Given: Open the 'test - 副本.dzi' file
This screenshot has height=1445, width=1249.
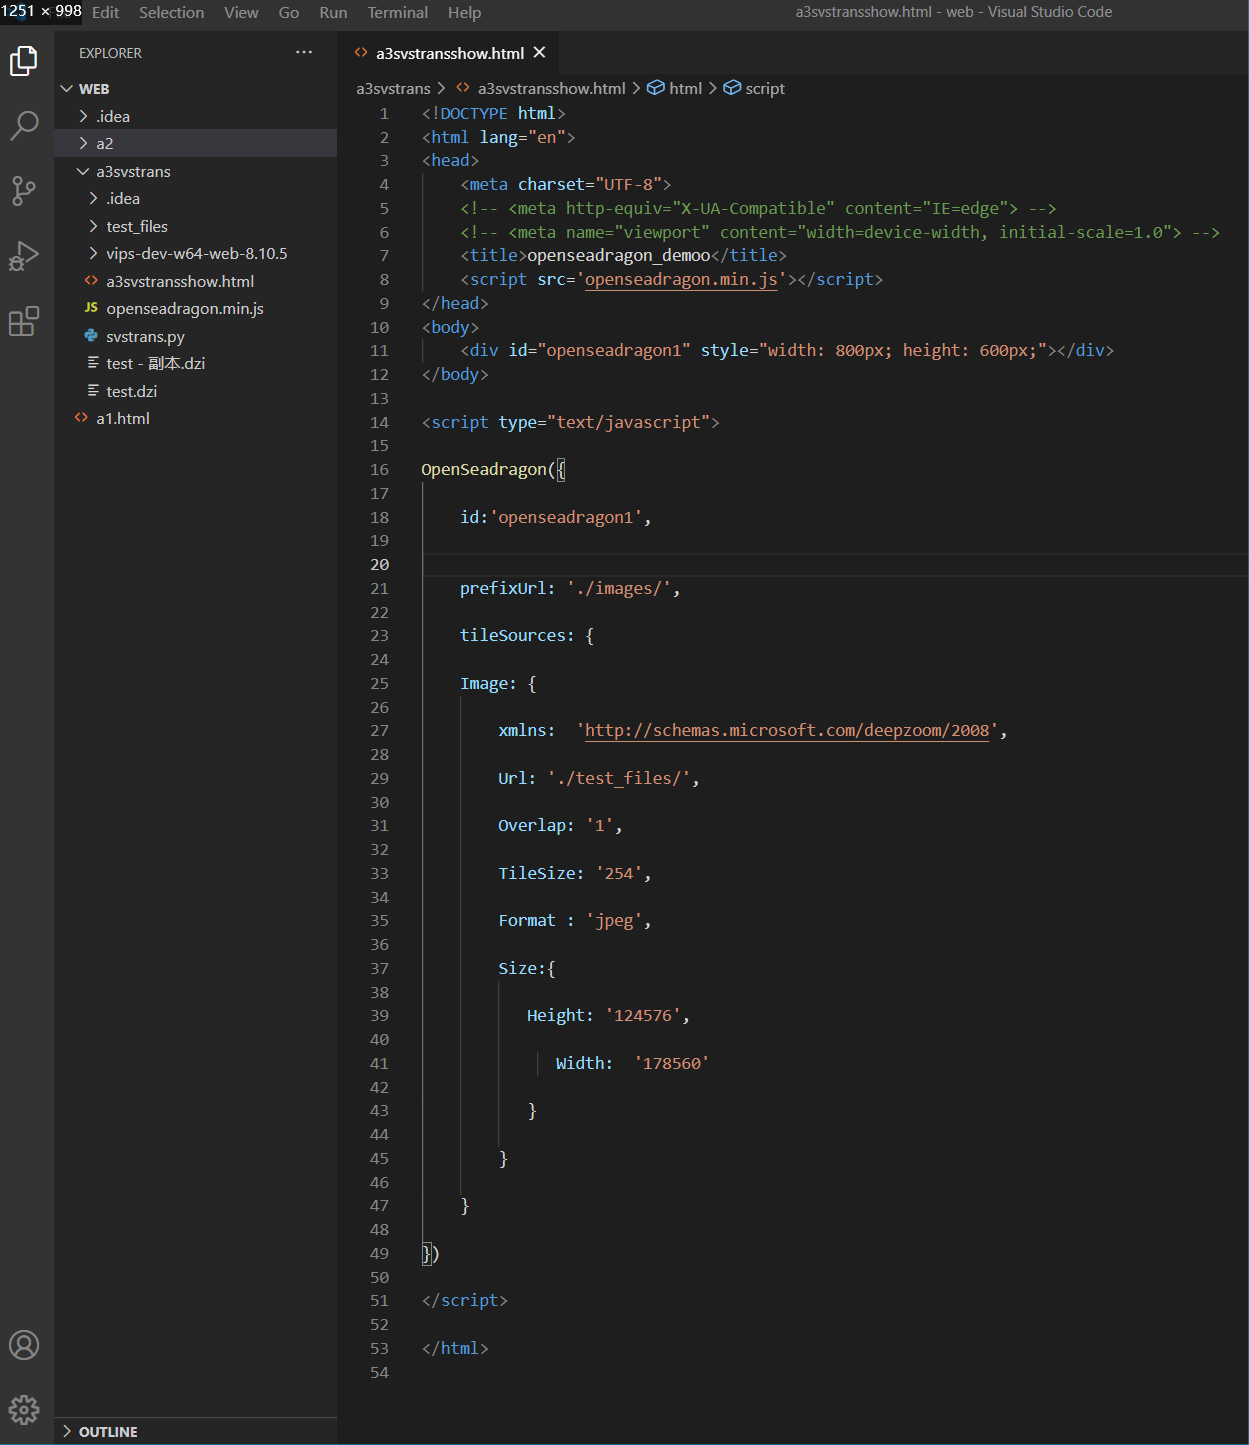Looking at the screenshot, I should click(x=196, y=363).
